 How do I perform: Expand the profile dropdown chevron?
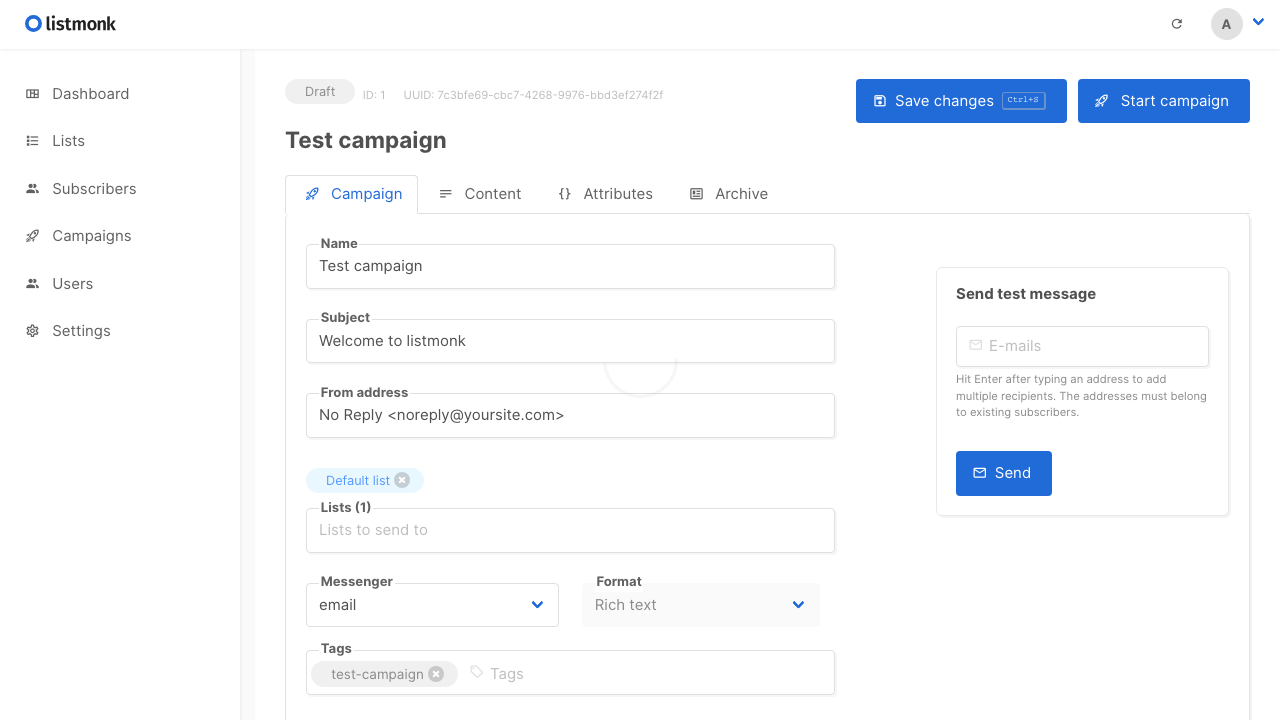point(1258,20)
